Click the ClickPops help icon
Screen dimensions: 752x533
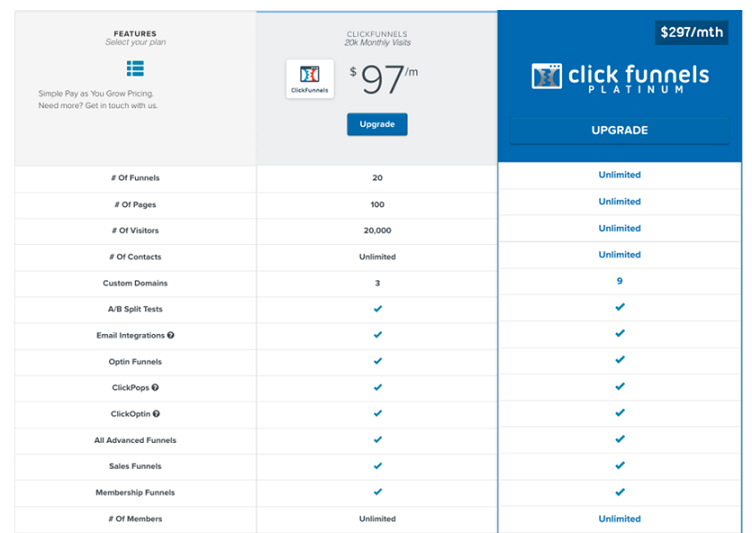(155, 388)
